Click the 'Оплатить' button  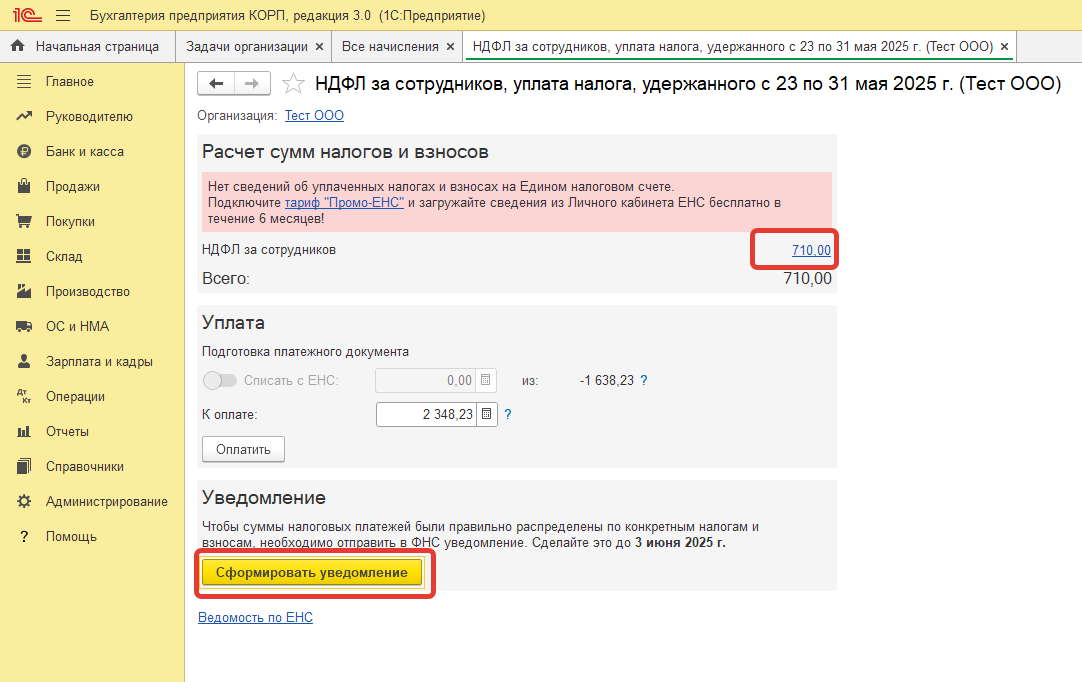click(243, 449)
